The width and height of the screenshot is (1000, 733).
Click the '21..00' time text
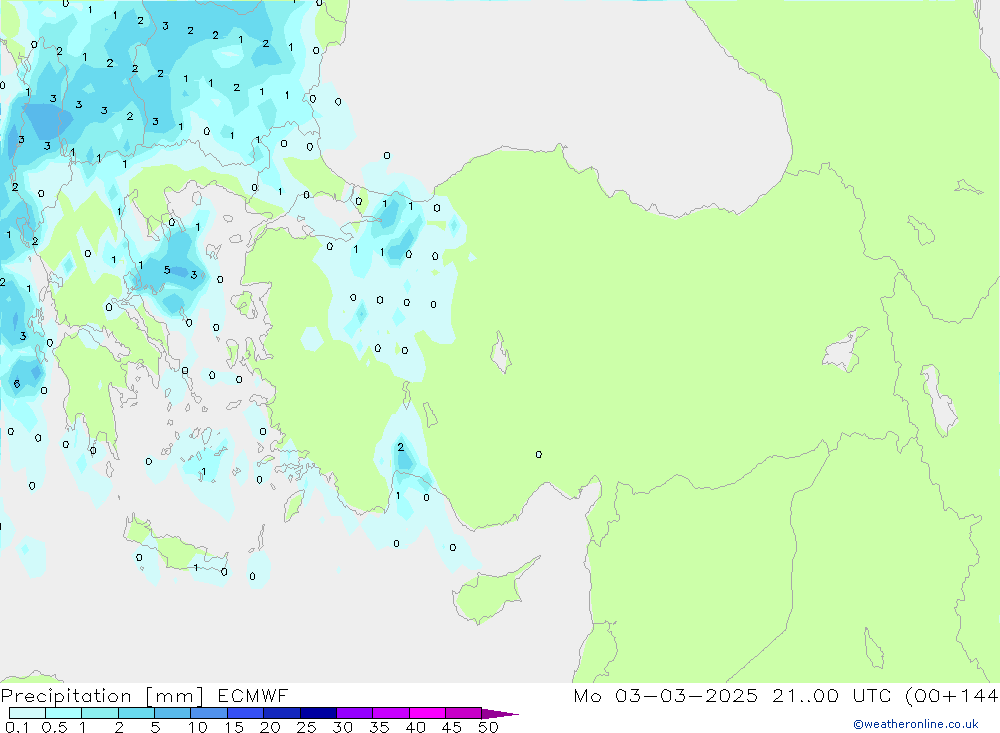click(x=805, y=696)
